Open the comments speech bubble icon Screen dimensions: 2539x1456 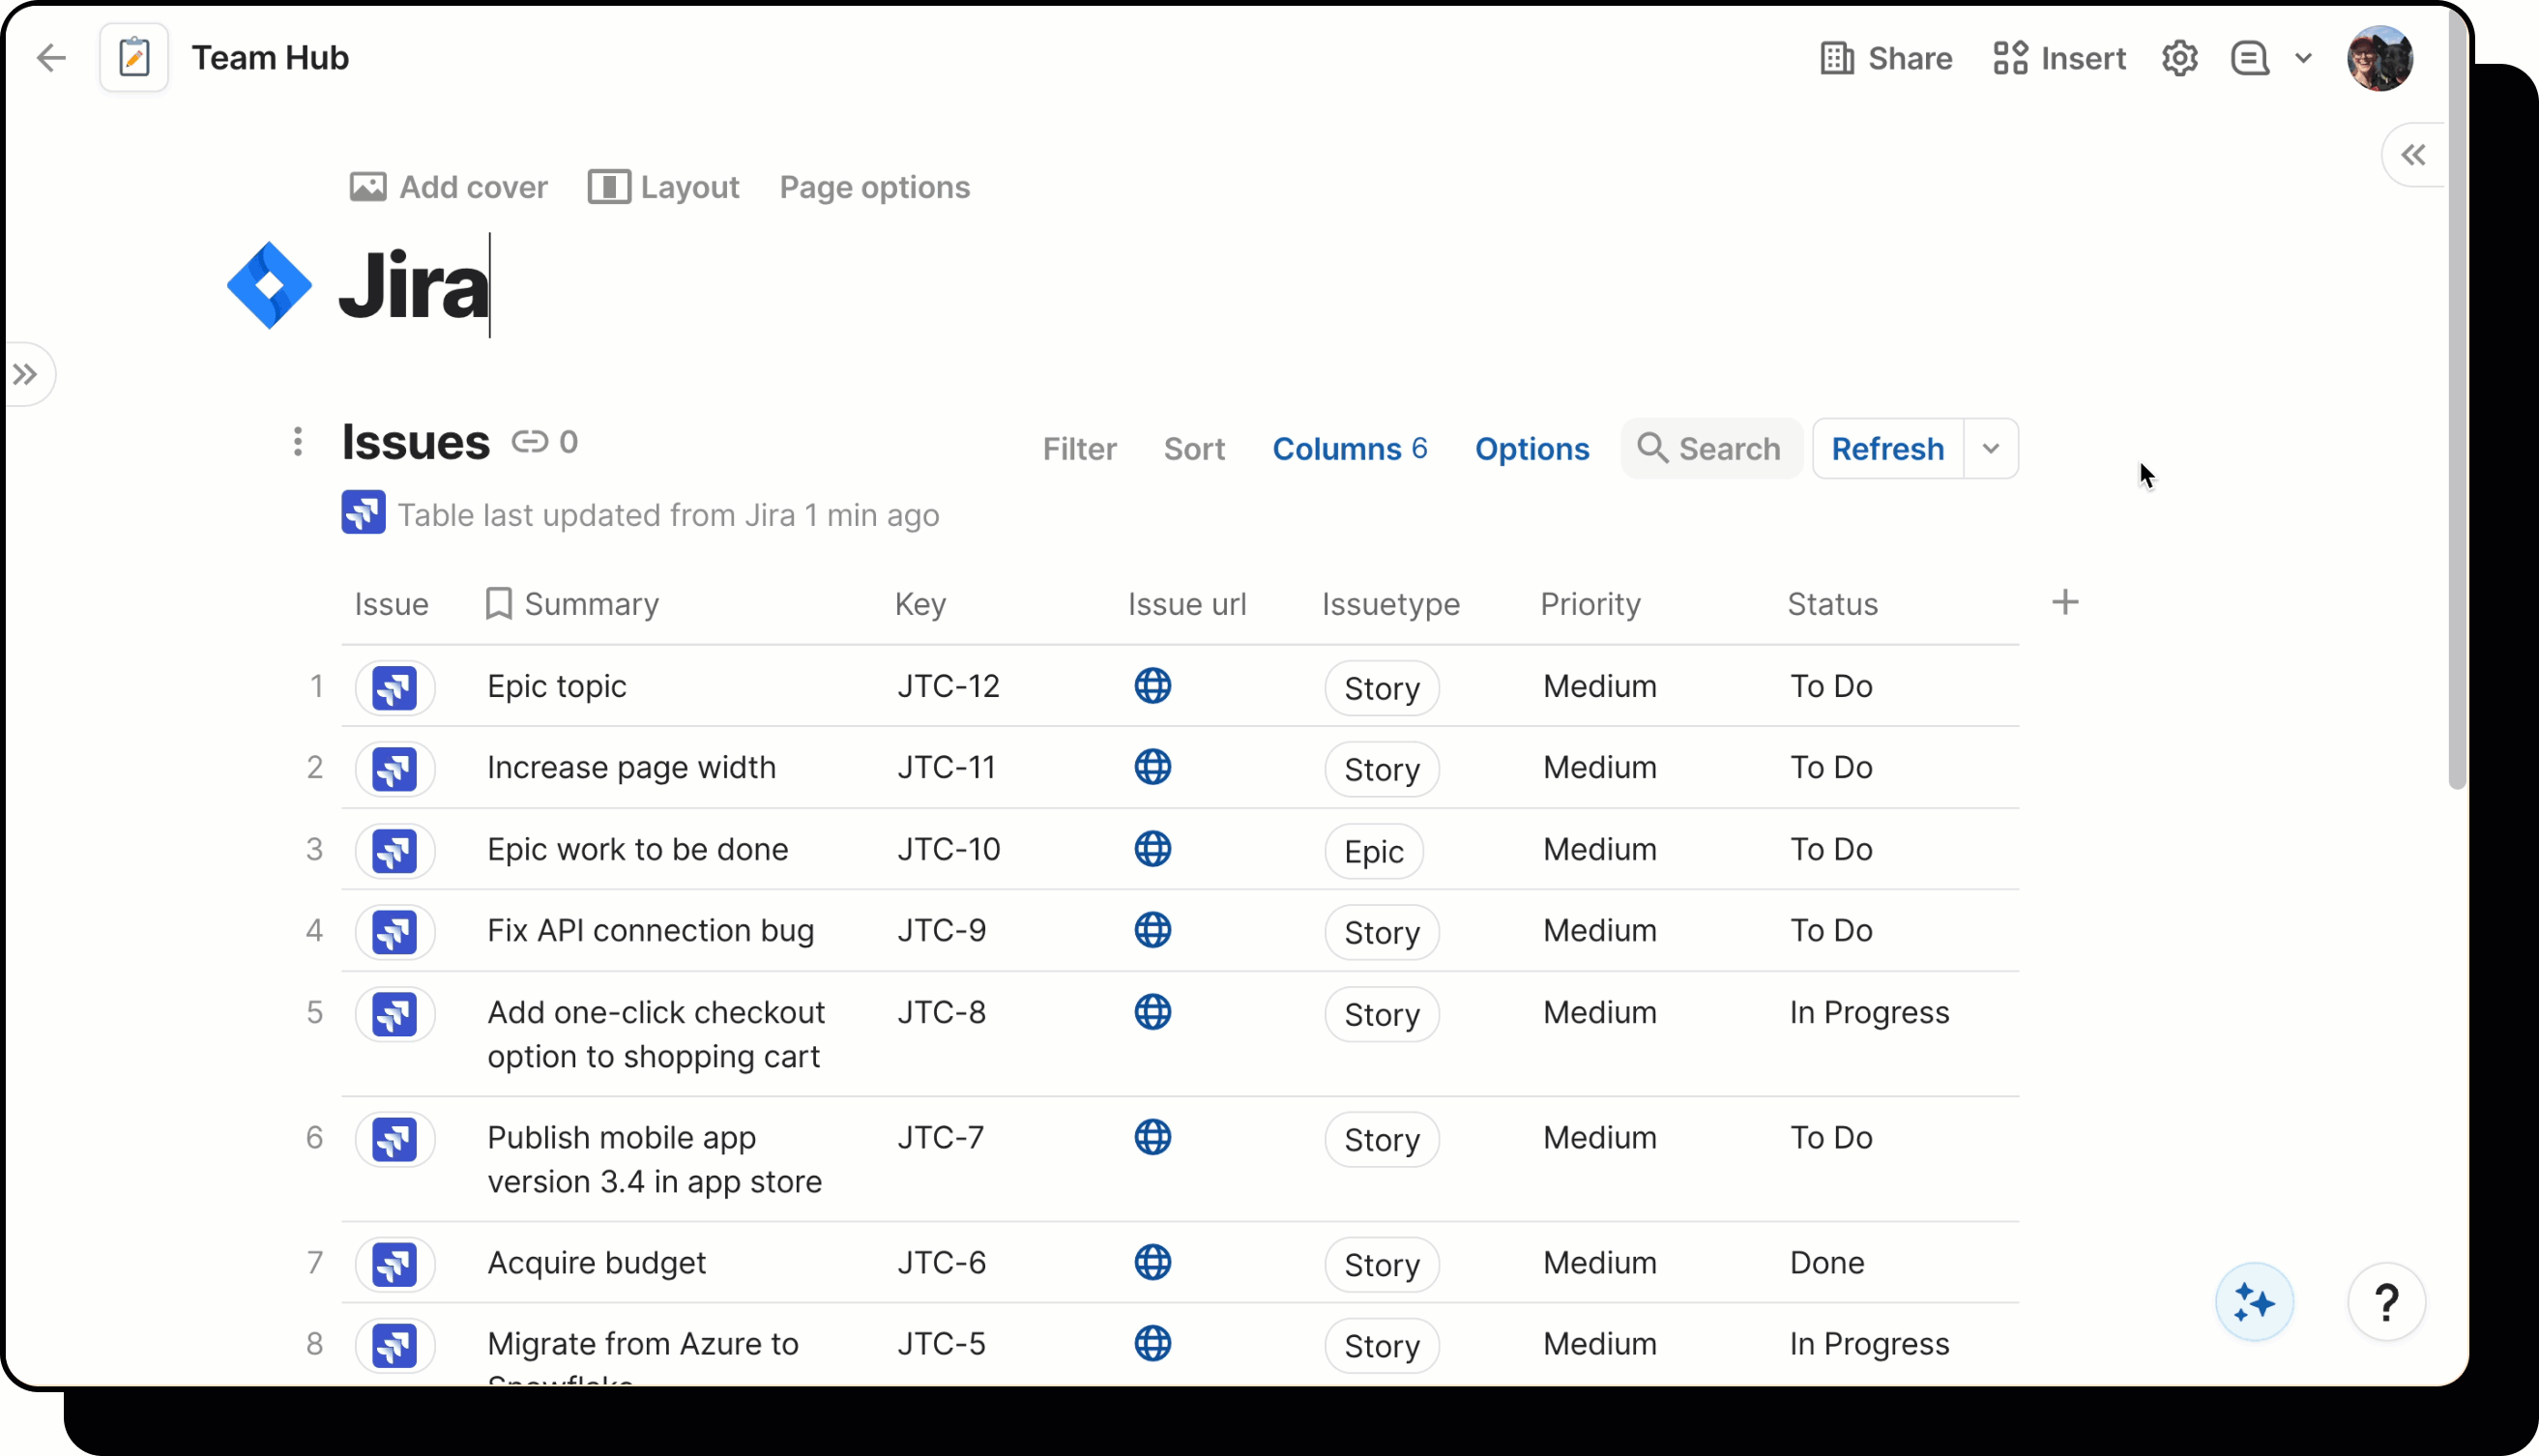(x=2249, y=58)
